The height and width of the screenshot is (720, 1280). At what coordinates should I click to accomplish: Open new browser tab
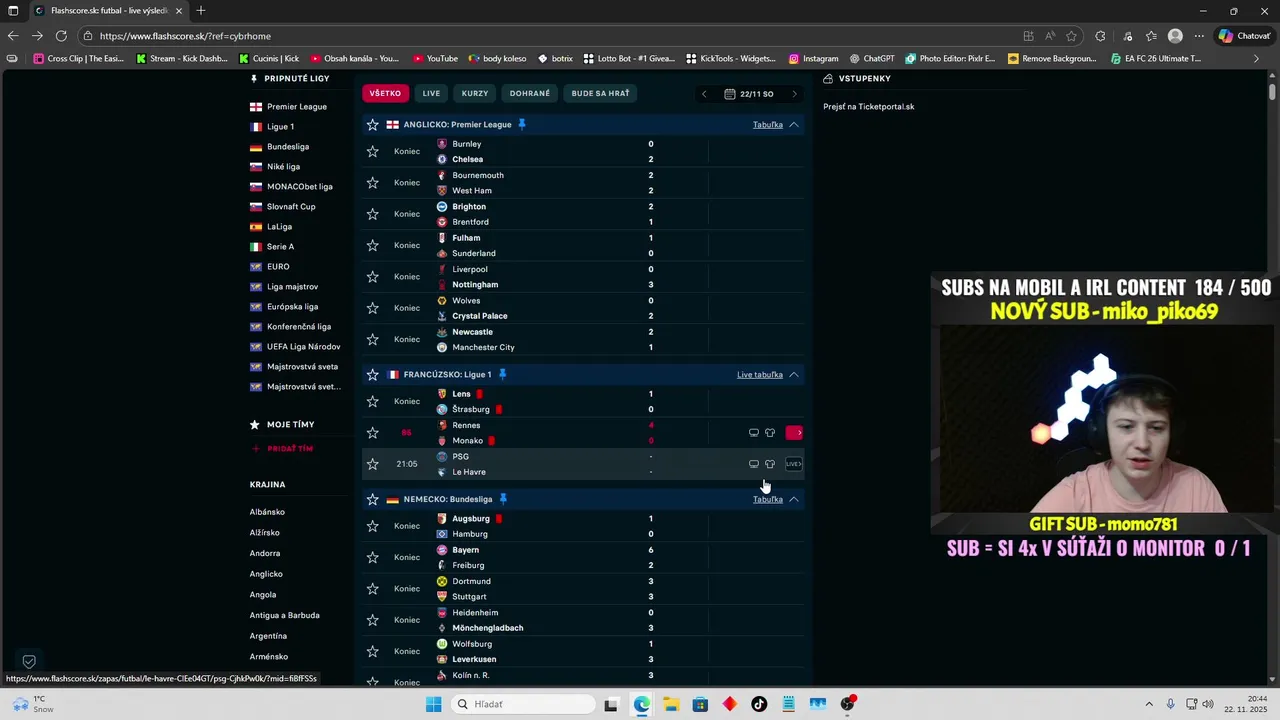point(201,11)
